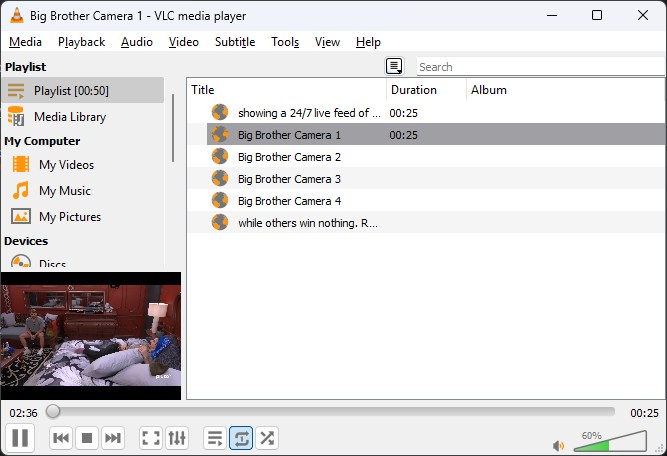Click globe icon beside 'while others win nothing'
667x456 pixels.
(220, 222)
